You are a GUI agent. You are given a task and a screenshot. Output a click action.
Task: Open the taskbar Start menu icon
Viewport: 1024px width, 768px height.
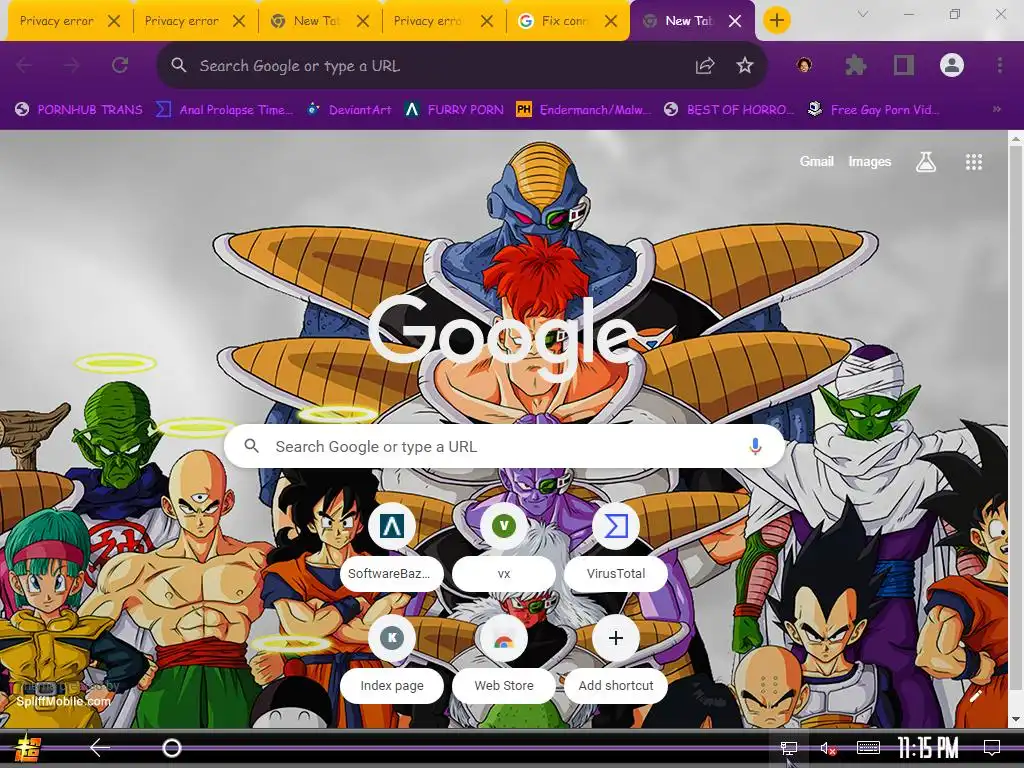(x=27, y=748)
